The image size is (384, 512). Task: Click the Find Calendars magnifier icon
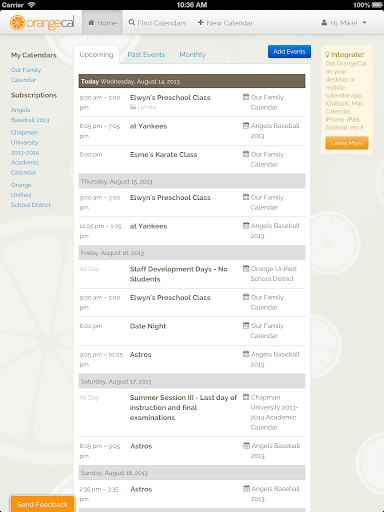(132, 22)
